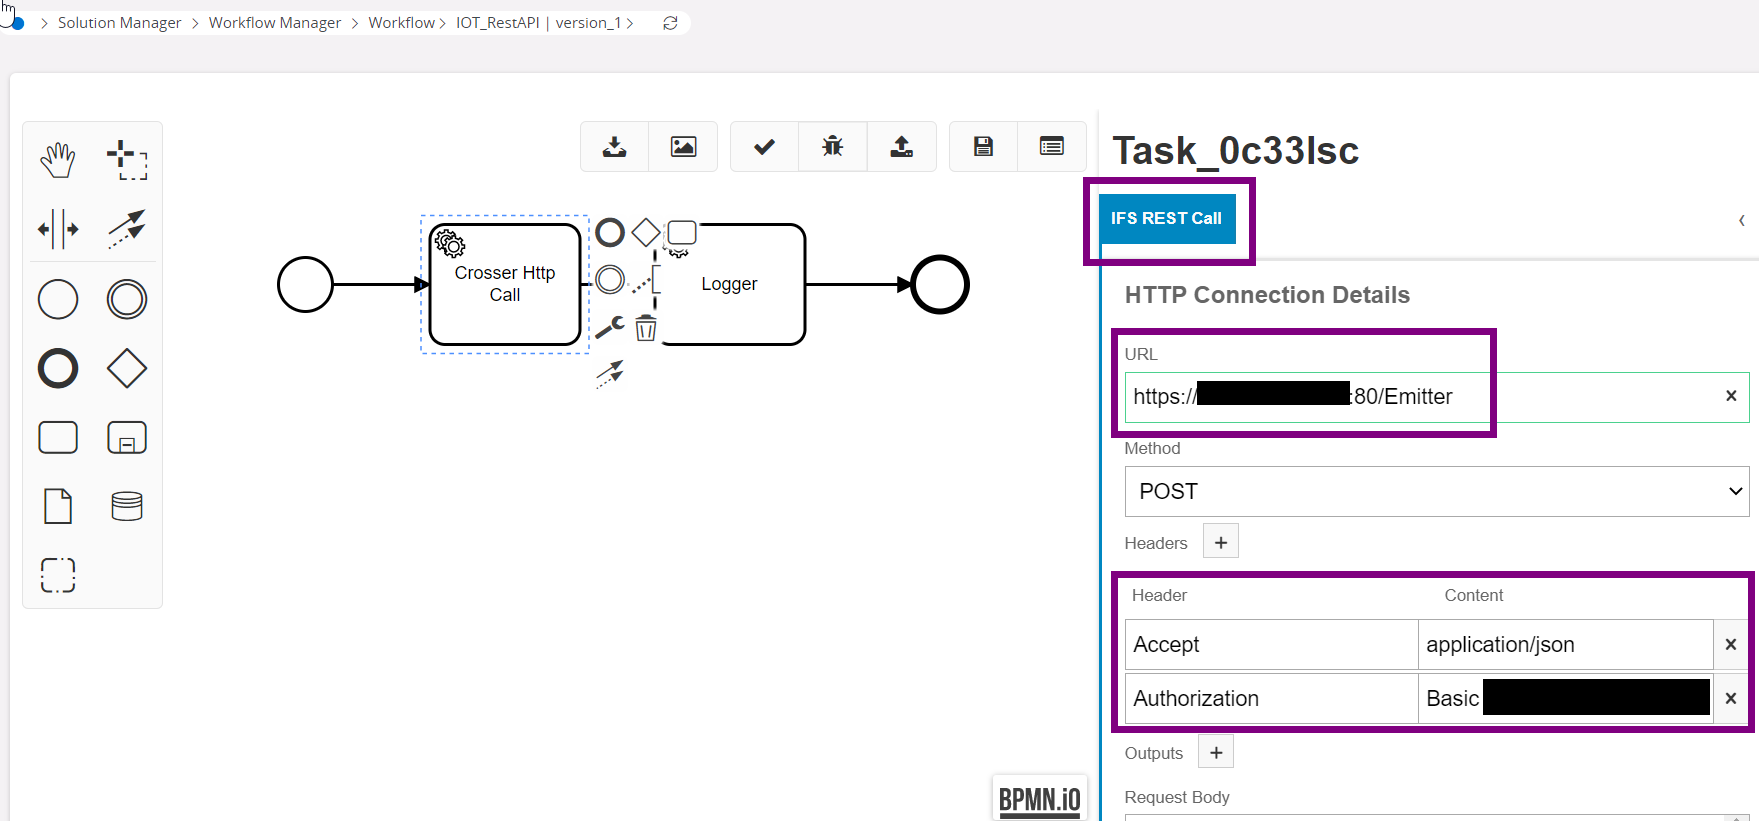Add text annotation from context pad

click(x=646, y=280)
